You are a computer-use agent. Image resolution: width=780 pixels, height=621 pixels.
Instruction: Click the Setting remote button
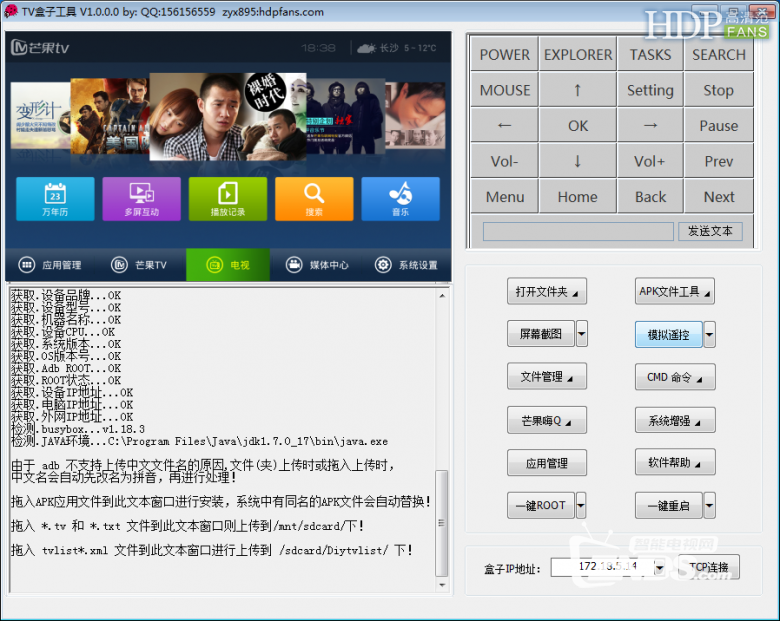click(x=650, y=90)
